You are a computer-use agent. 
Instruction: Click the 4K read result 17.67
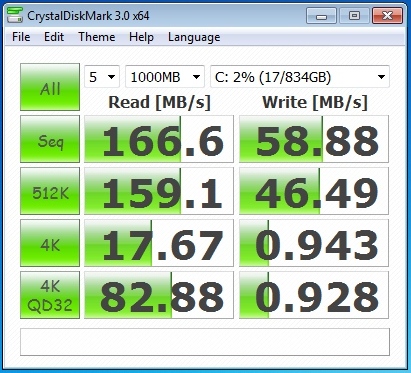(159, 243)
